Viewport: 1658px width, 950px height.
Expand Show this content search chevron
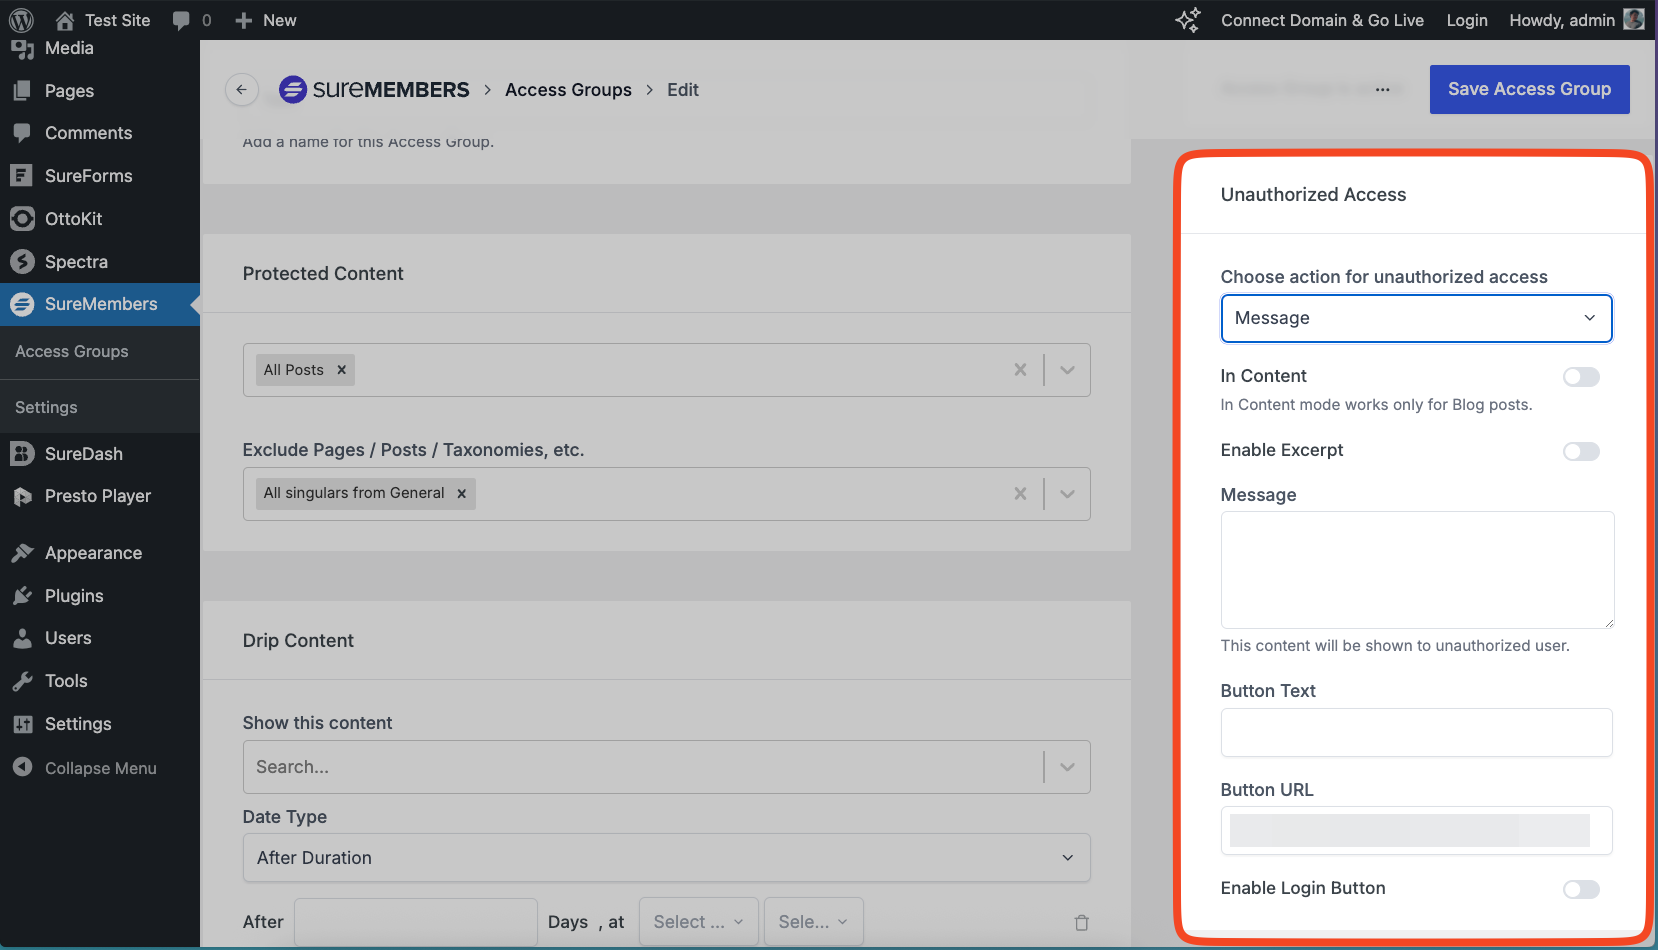[x=1067, y=767]
